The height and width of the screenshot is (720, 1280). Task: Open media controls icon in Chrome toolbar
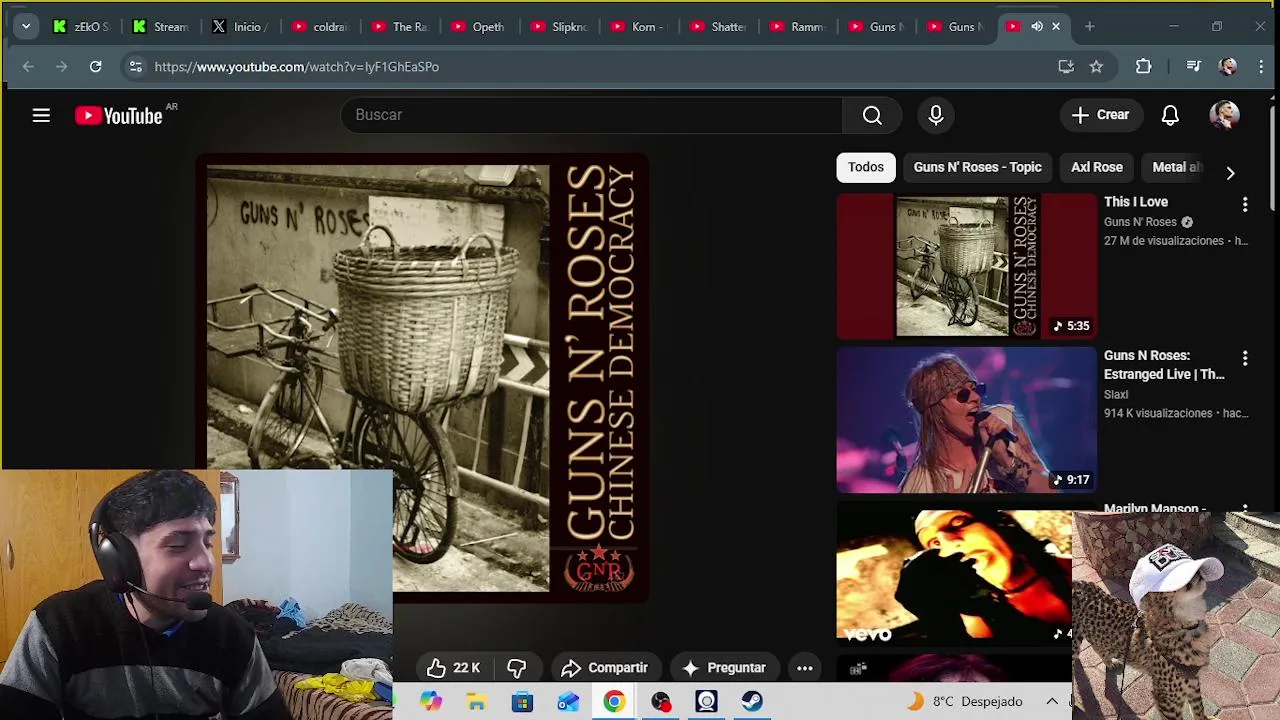coord(1193,67)
